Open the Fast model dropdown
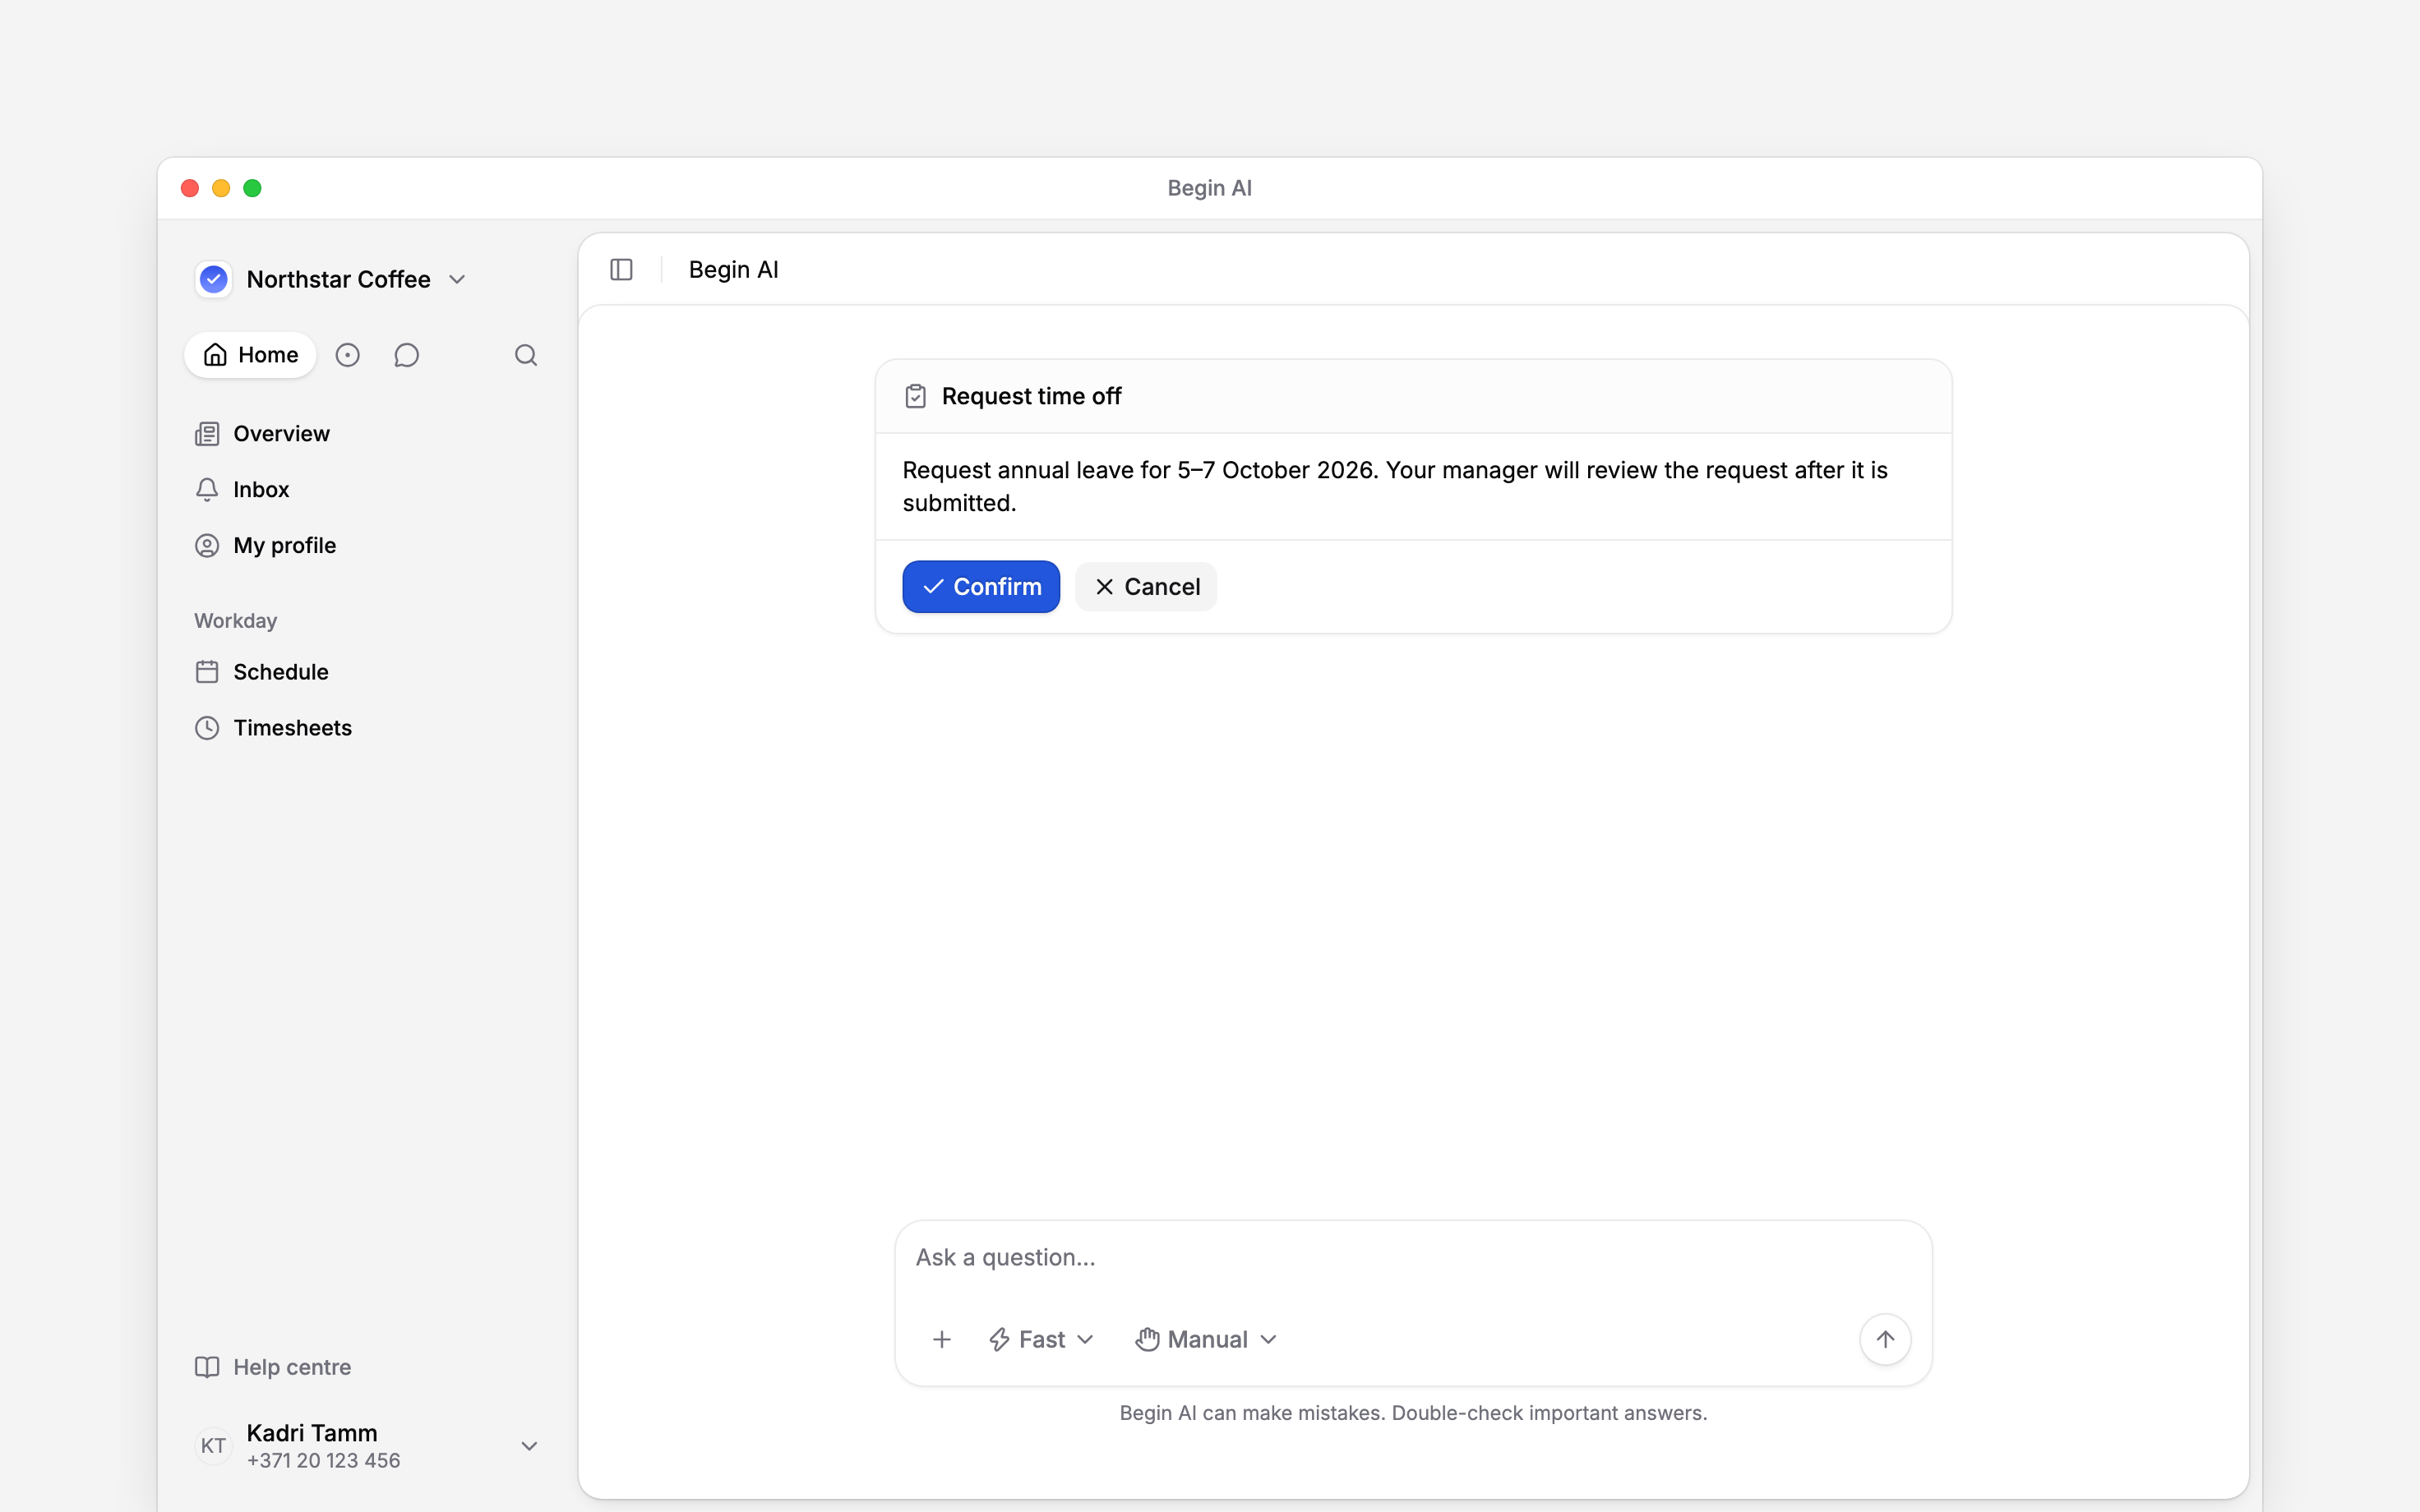This screenshot has height=1512, width=2420. 1041,1339
